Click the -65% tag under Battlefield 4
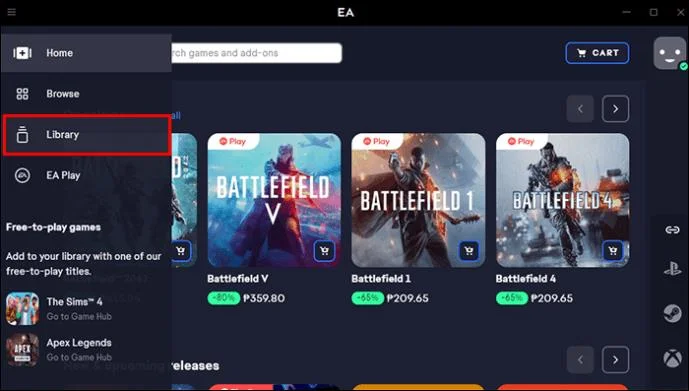 click(x=512, y=298)
